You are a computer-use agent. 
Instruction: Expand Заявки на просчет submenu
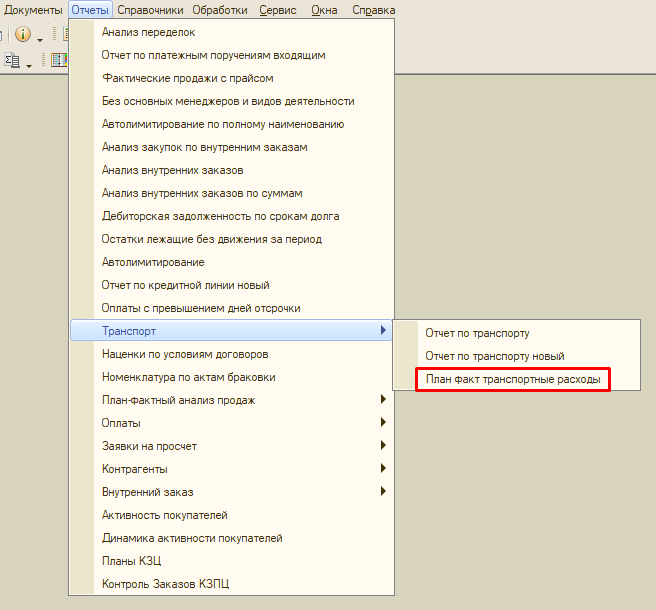[x=231, y=446]
